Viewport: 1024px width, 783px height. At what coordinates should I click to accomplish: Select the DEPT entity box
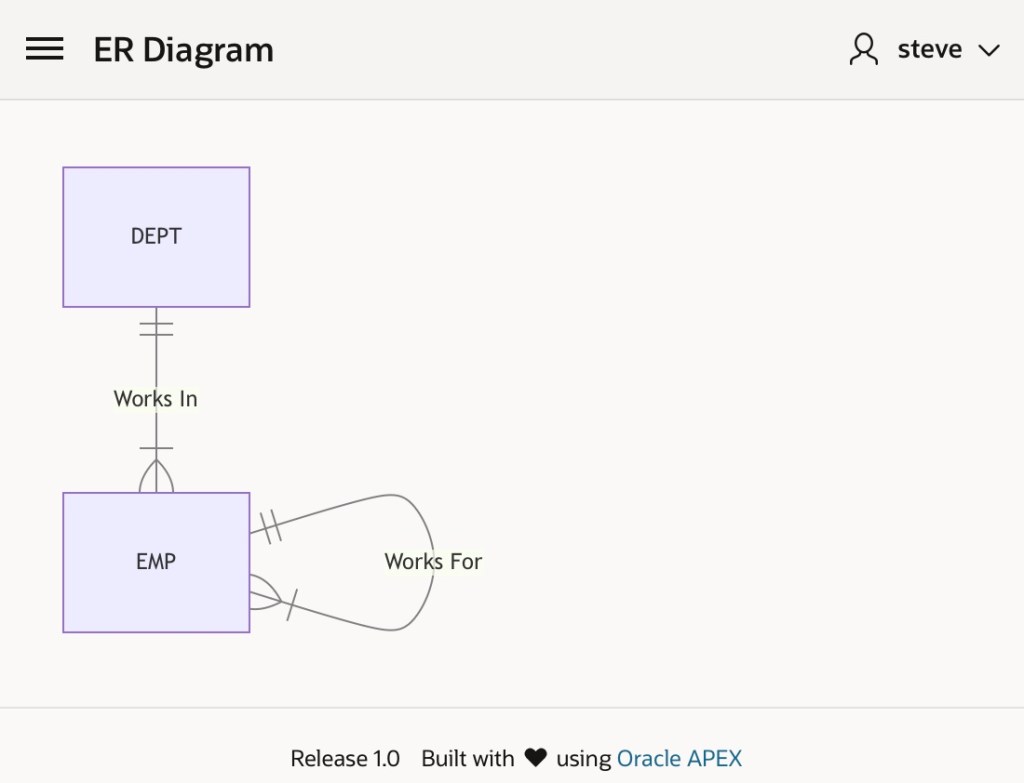click(156, 237)
